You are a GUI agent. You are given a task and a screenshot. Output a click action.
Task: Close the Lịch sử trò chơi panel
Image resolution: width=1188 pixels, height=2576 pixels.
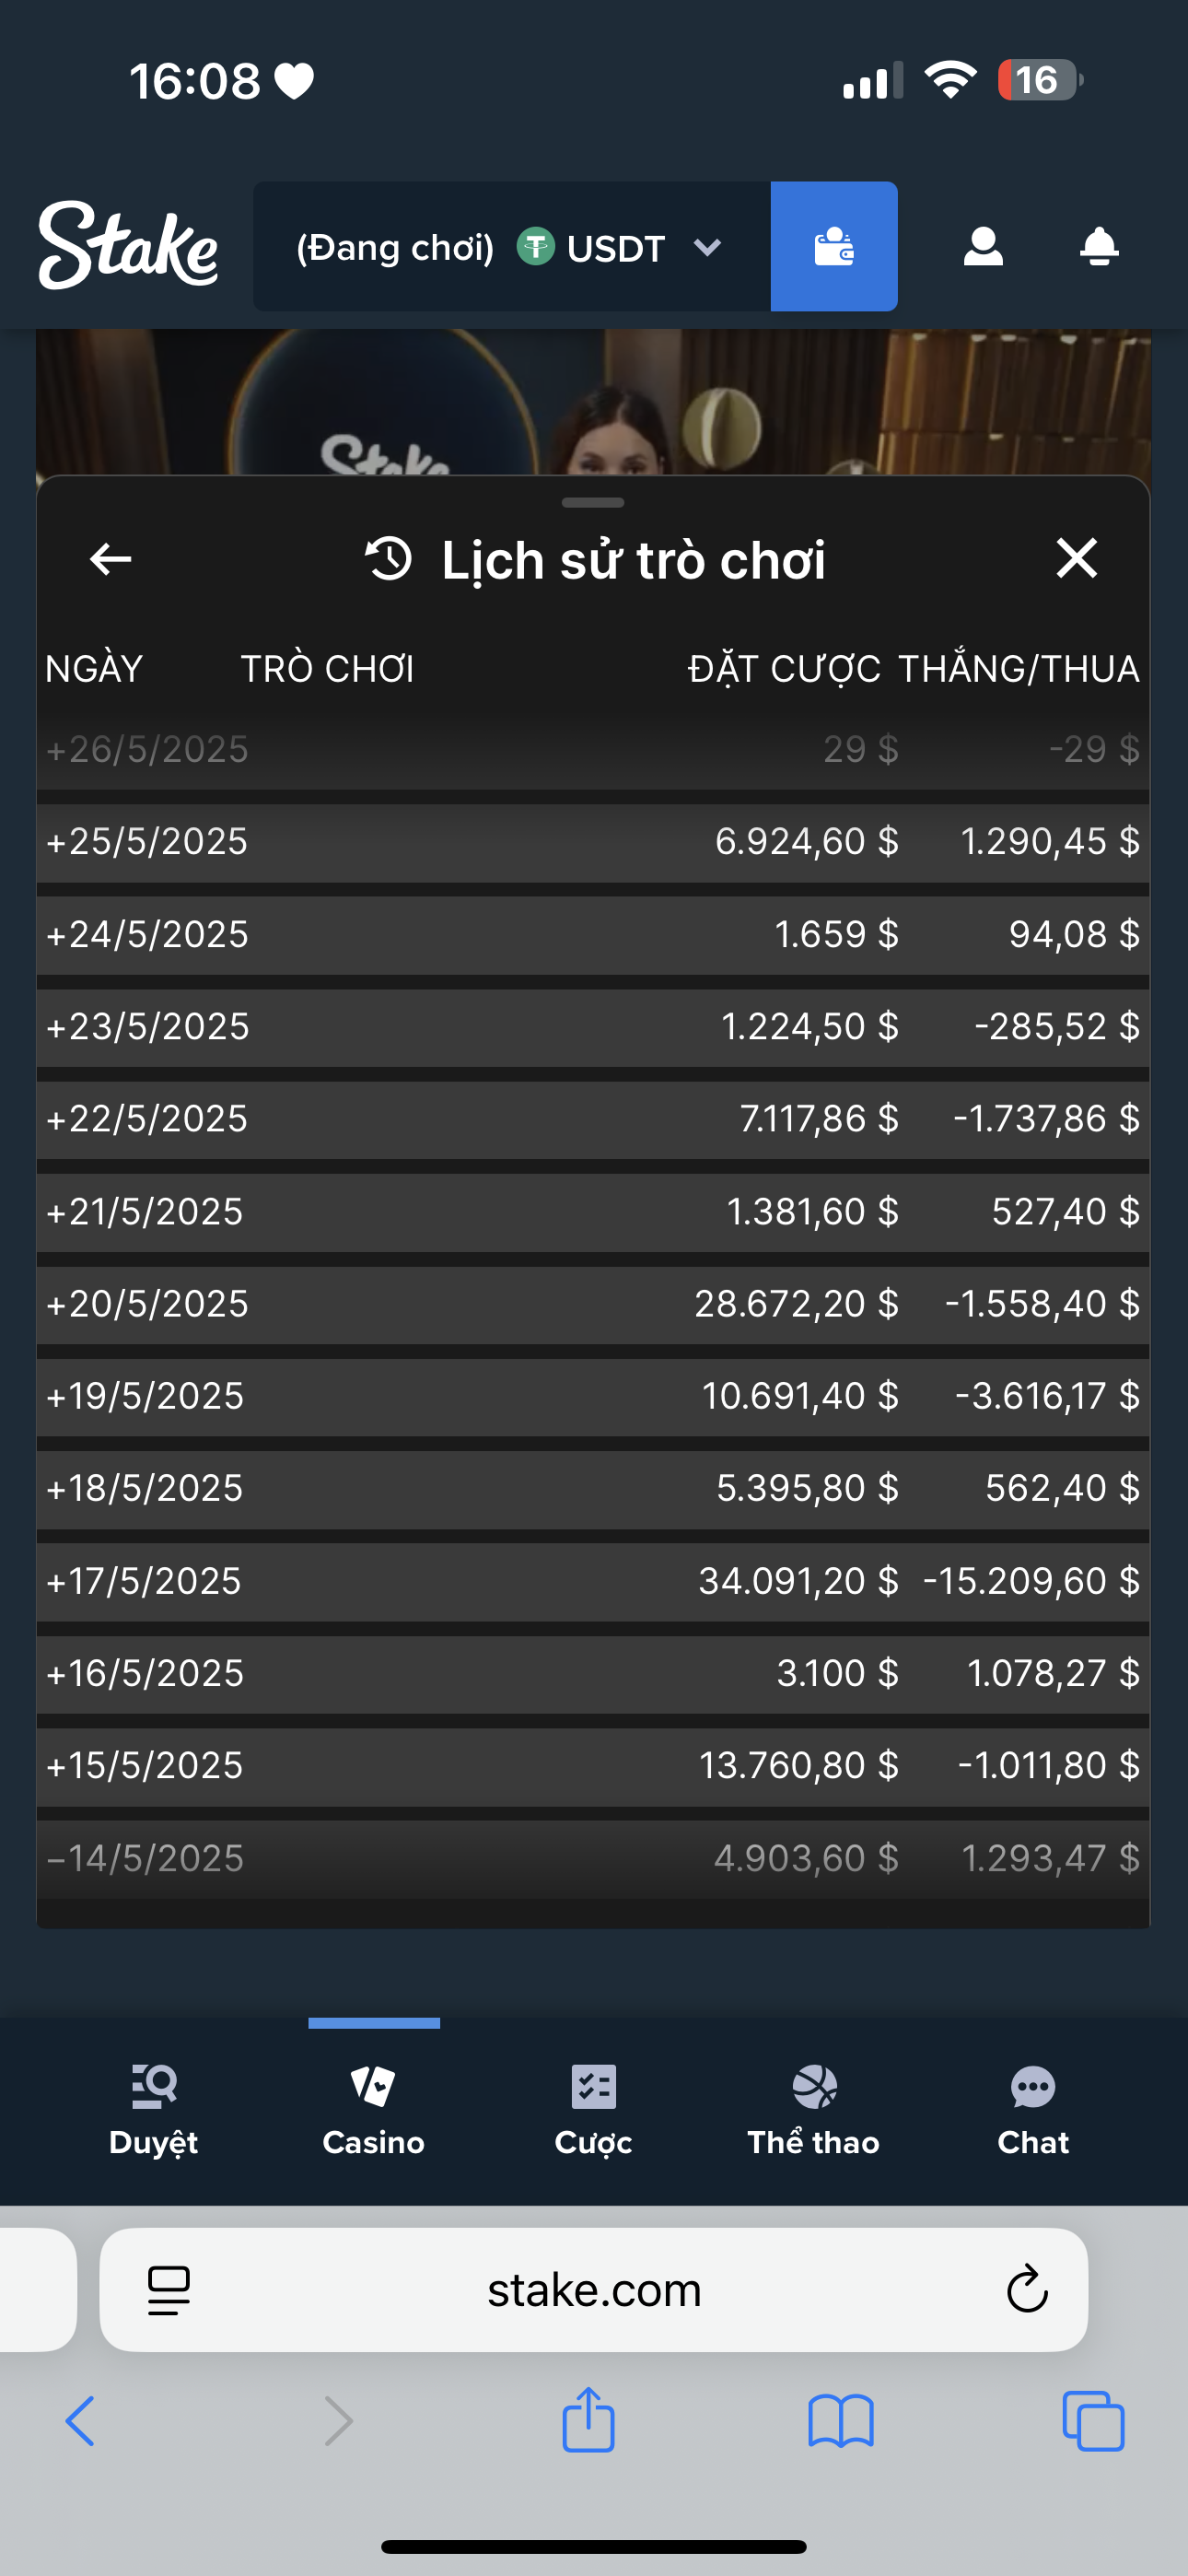click(1076, 558)
